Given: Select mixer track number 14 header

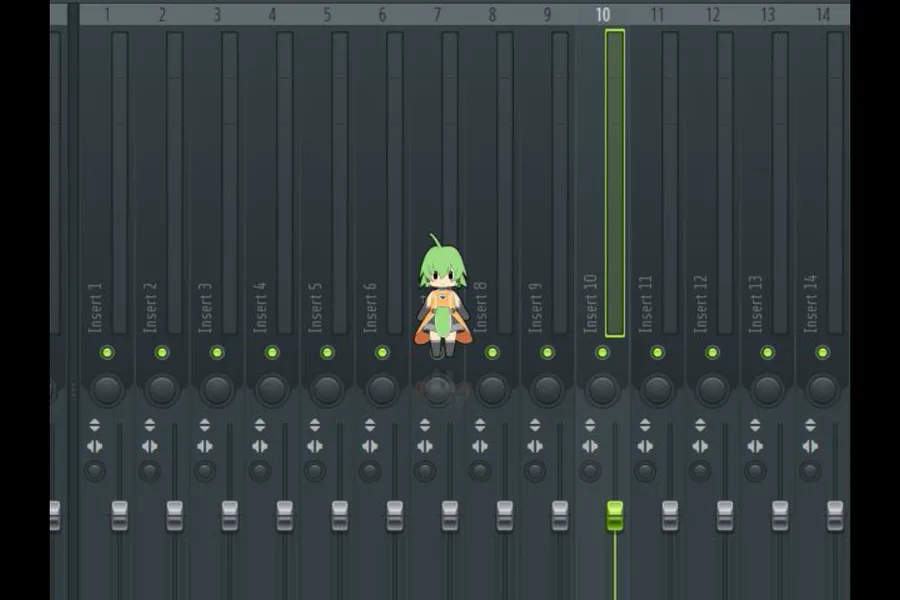Looking at the screenshot, I should pos(823,15).
